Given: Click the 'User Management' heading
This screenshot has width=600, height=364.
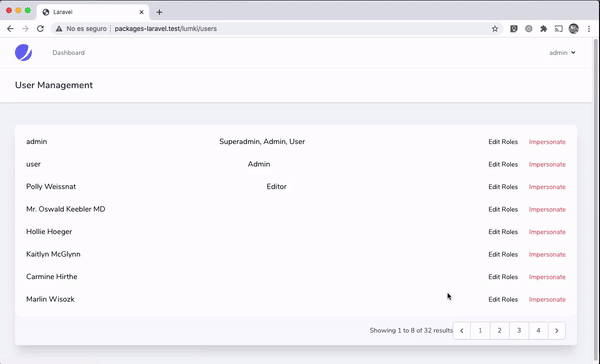Looking at the screenshot, I should tap(54, 85).
